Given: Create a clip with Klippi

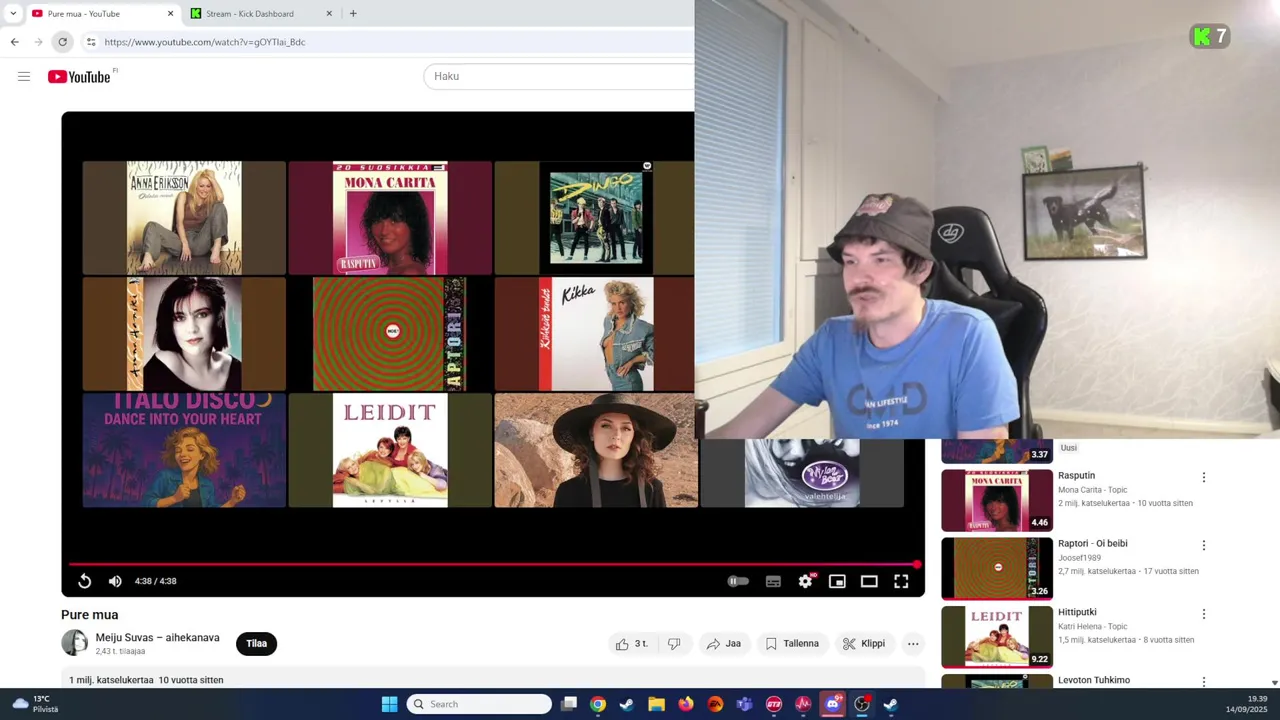Looking at the screenshot, I should tap(864, 644).
